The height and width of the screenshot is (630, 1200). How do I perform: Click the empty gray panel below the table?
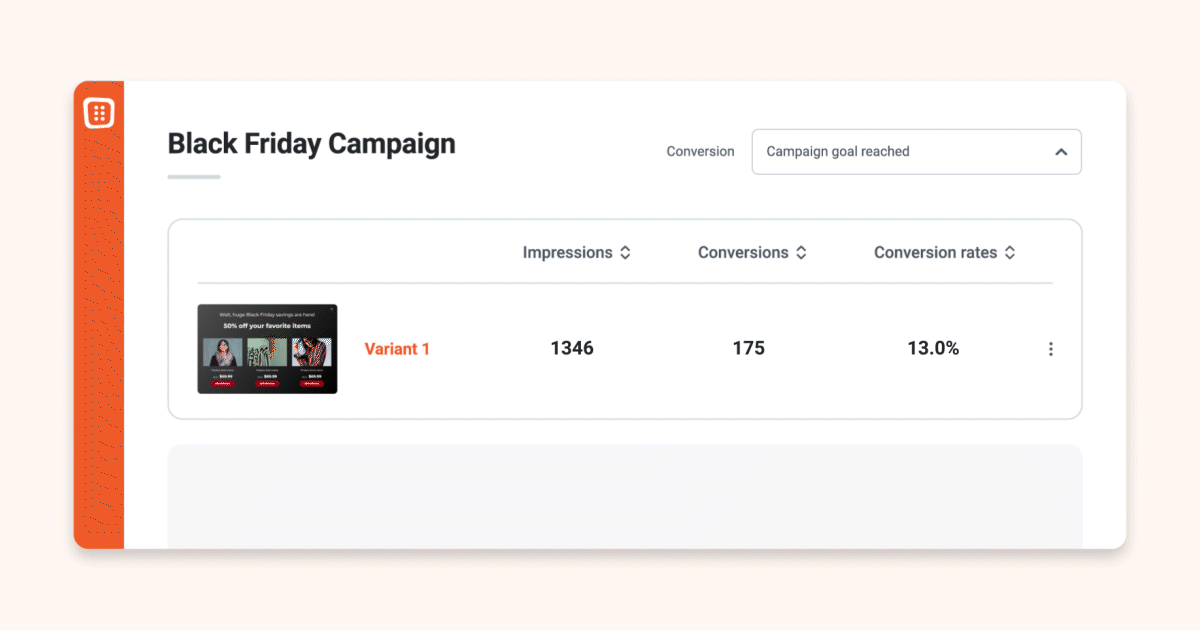[625, 496]
